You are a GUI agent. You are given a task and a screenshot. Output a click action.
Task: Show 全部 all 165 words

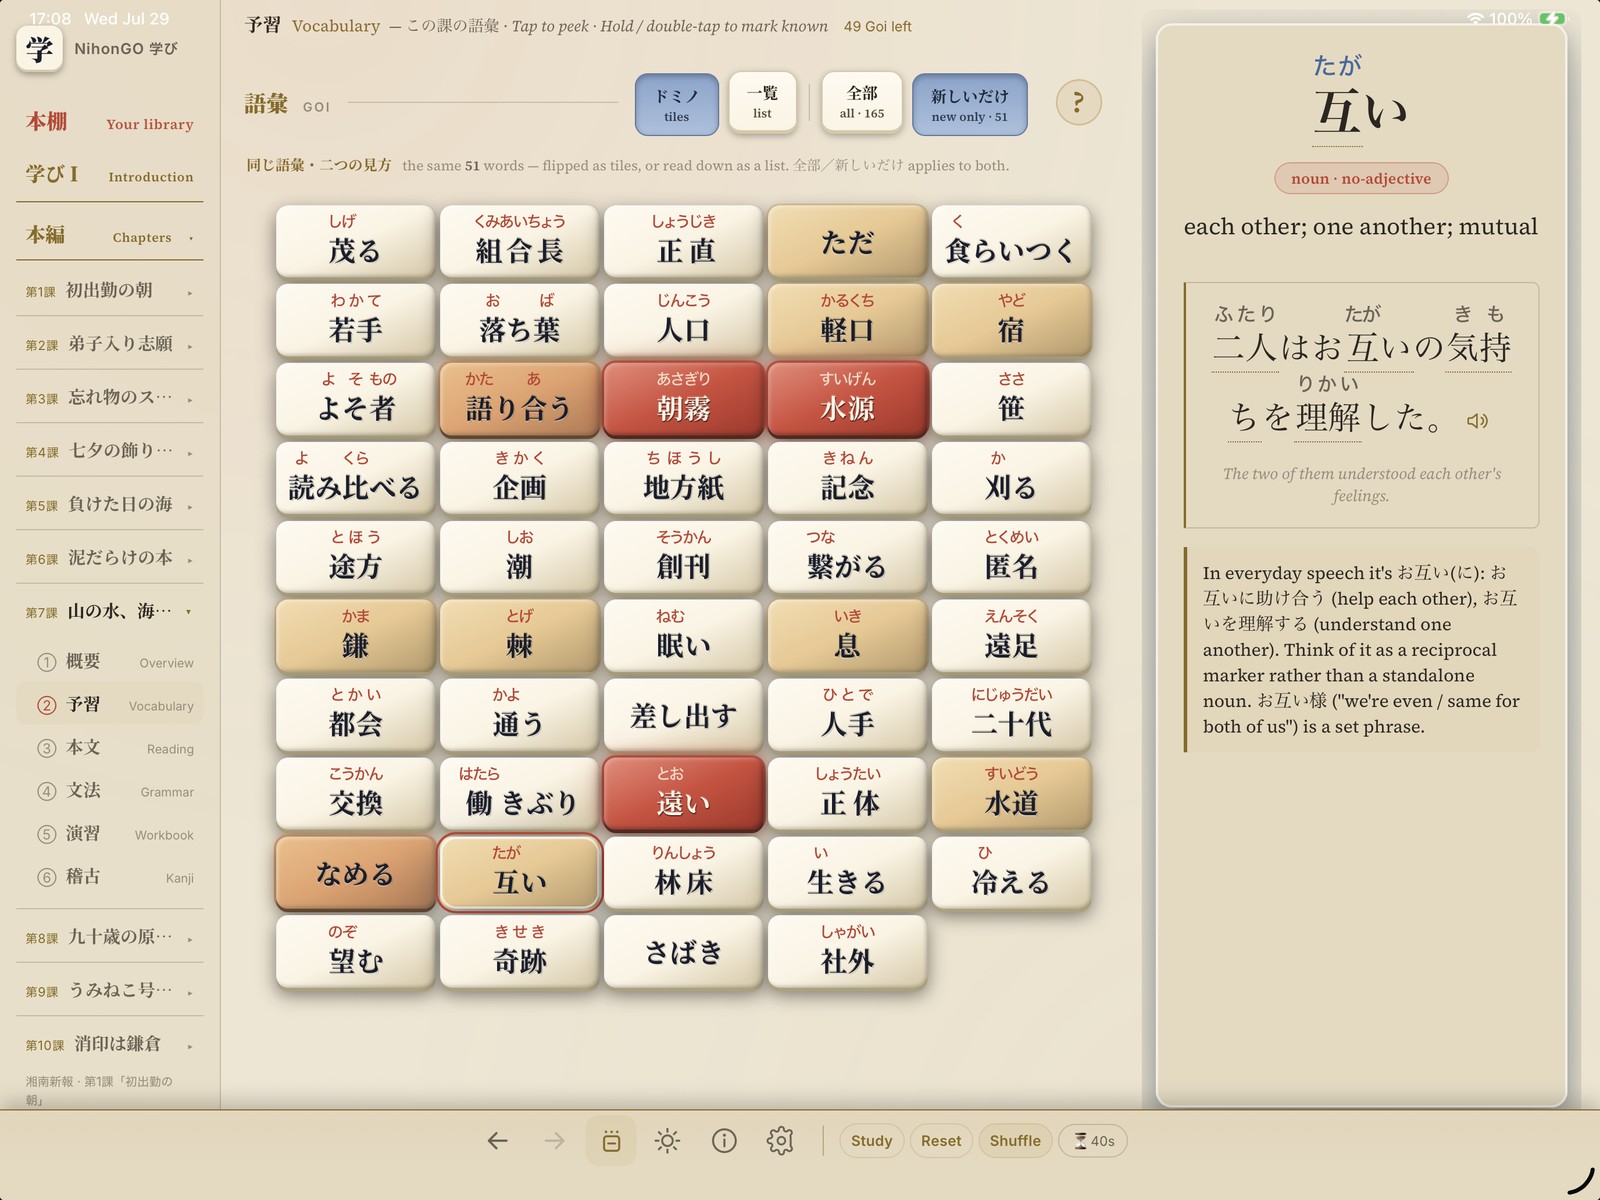pyautogui.click(x=862, y=102)
